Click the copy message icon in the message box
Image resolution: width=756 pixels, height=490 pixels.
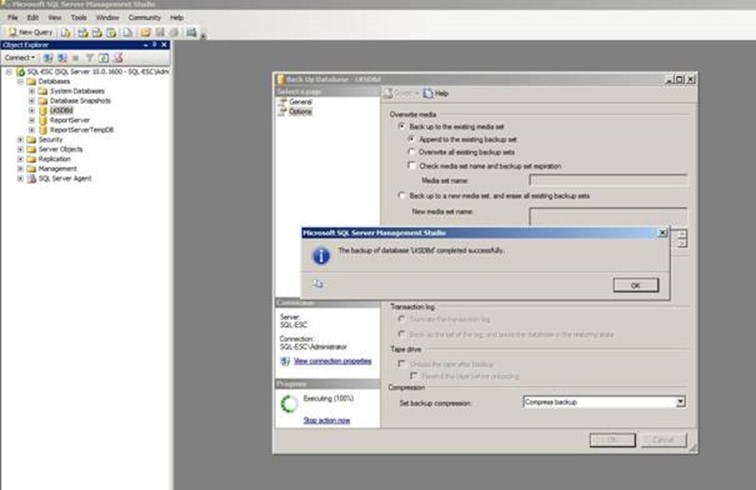318,284
